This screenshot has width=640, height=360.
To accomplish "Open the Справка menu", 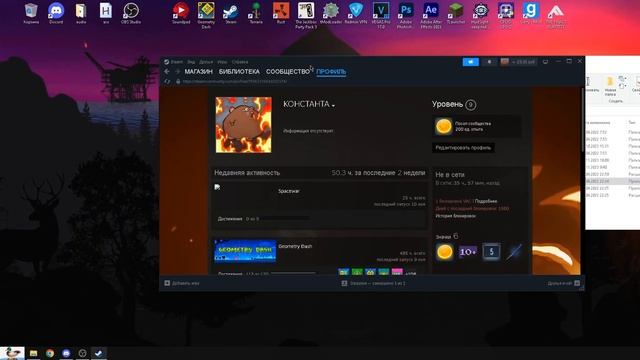I will click(240, 62).
